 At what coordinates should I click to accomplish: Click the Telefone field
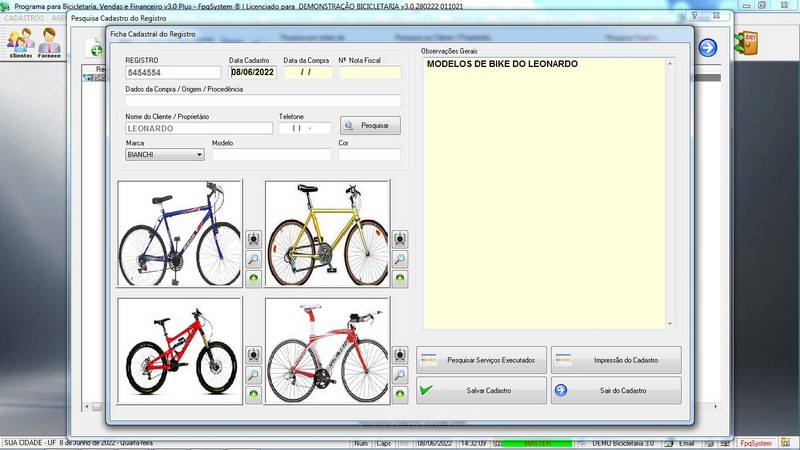[x=305, y=129]
